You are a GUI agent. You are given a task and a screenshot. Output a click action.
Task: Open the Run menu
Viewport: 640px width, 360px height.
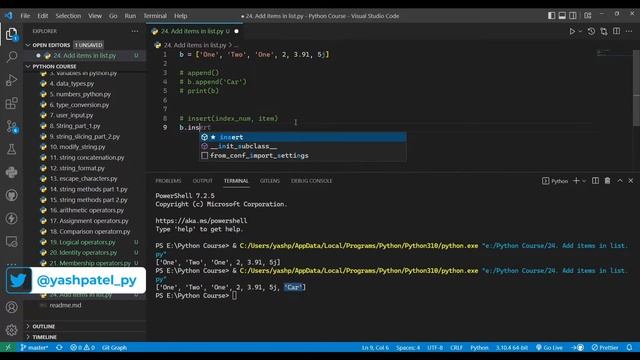(x=130, y=16)
